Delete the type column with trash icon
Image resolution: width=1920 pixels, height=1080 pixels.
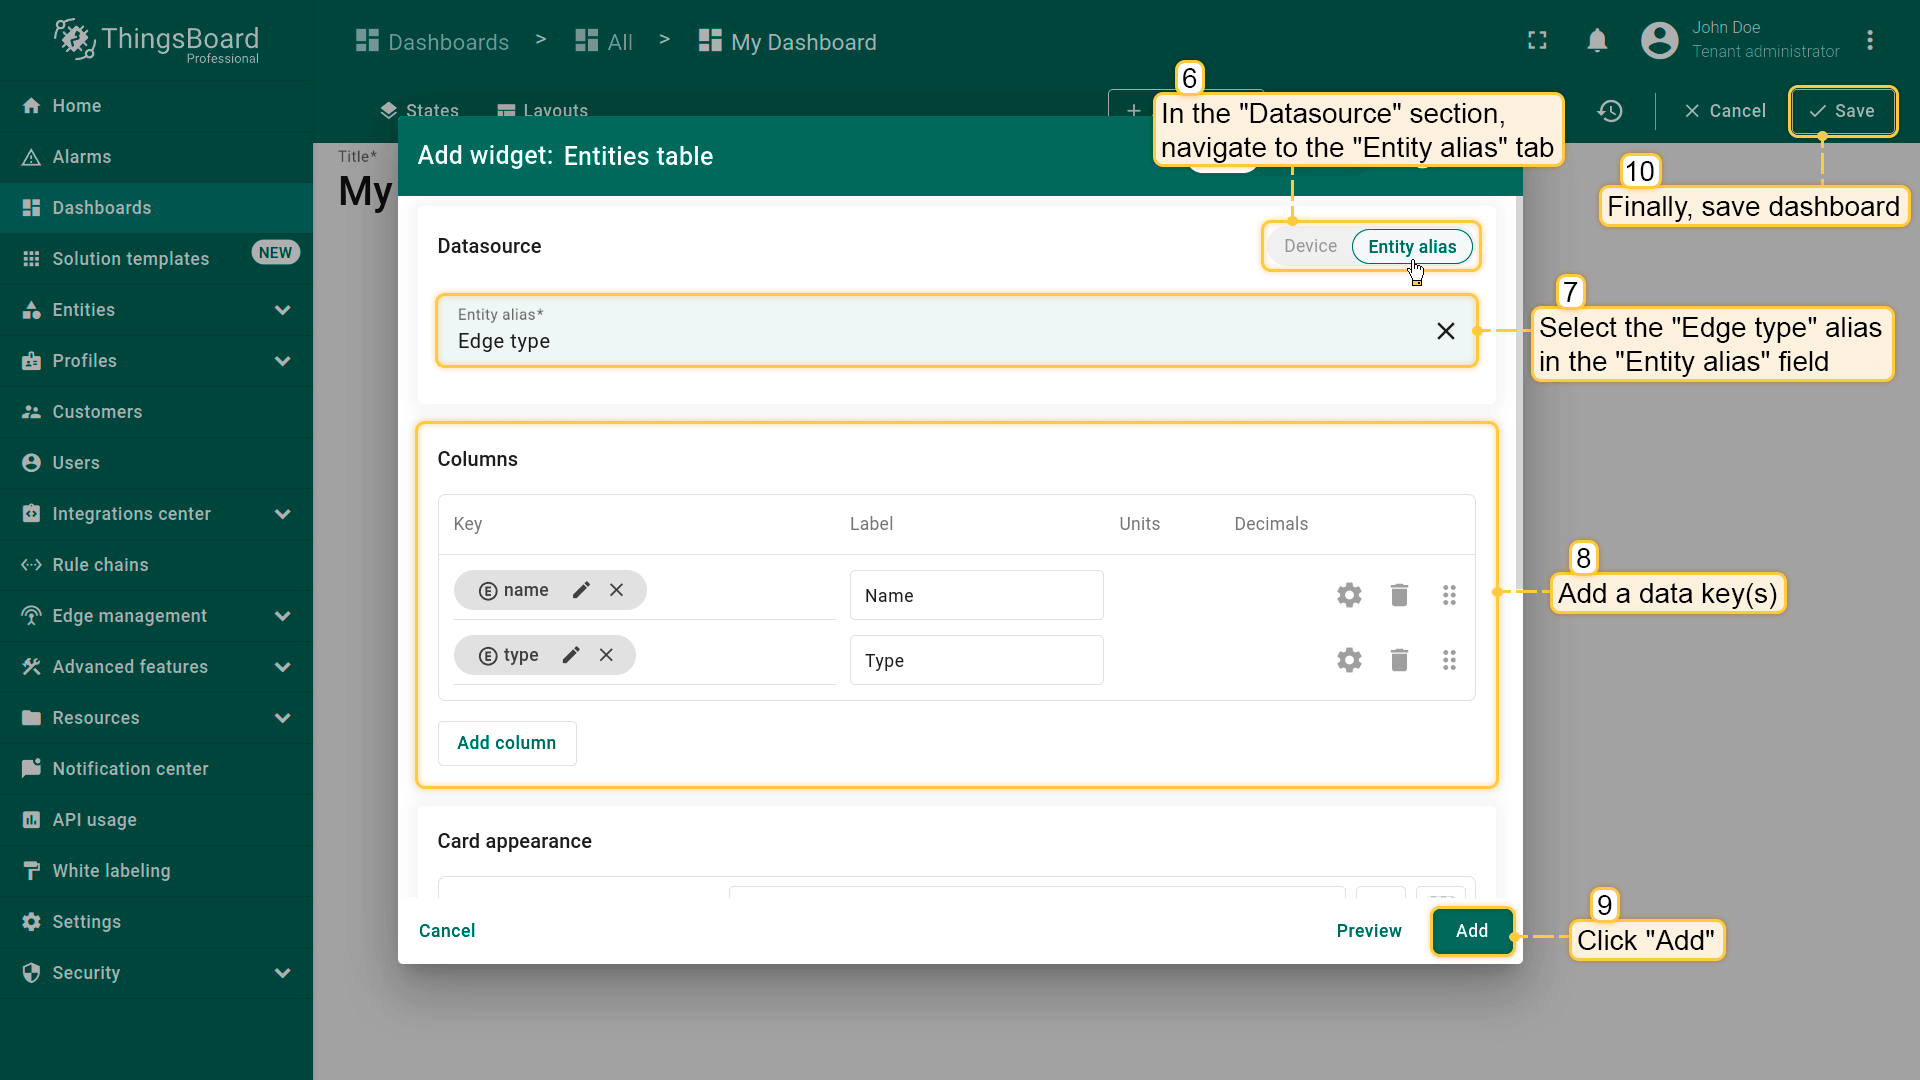1399,661
